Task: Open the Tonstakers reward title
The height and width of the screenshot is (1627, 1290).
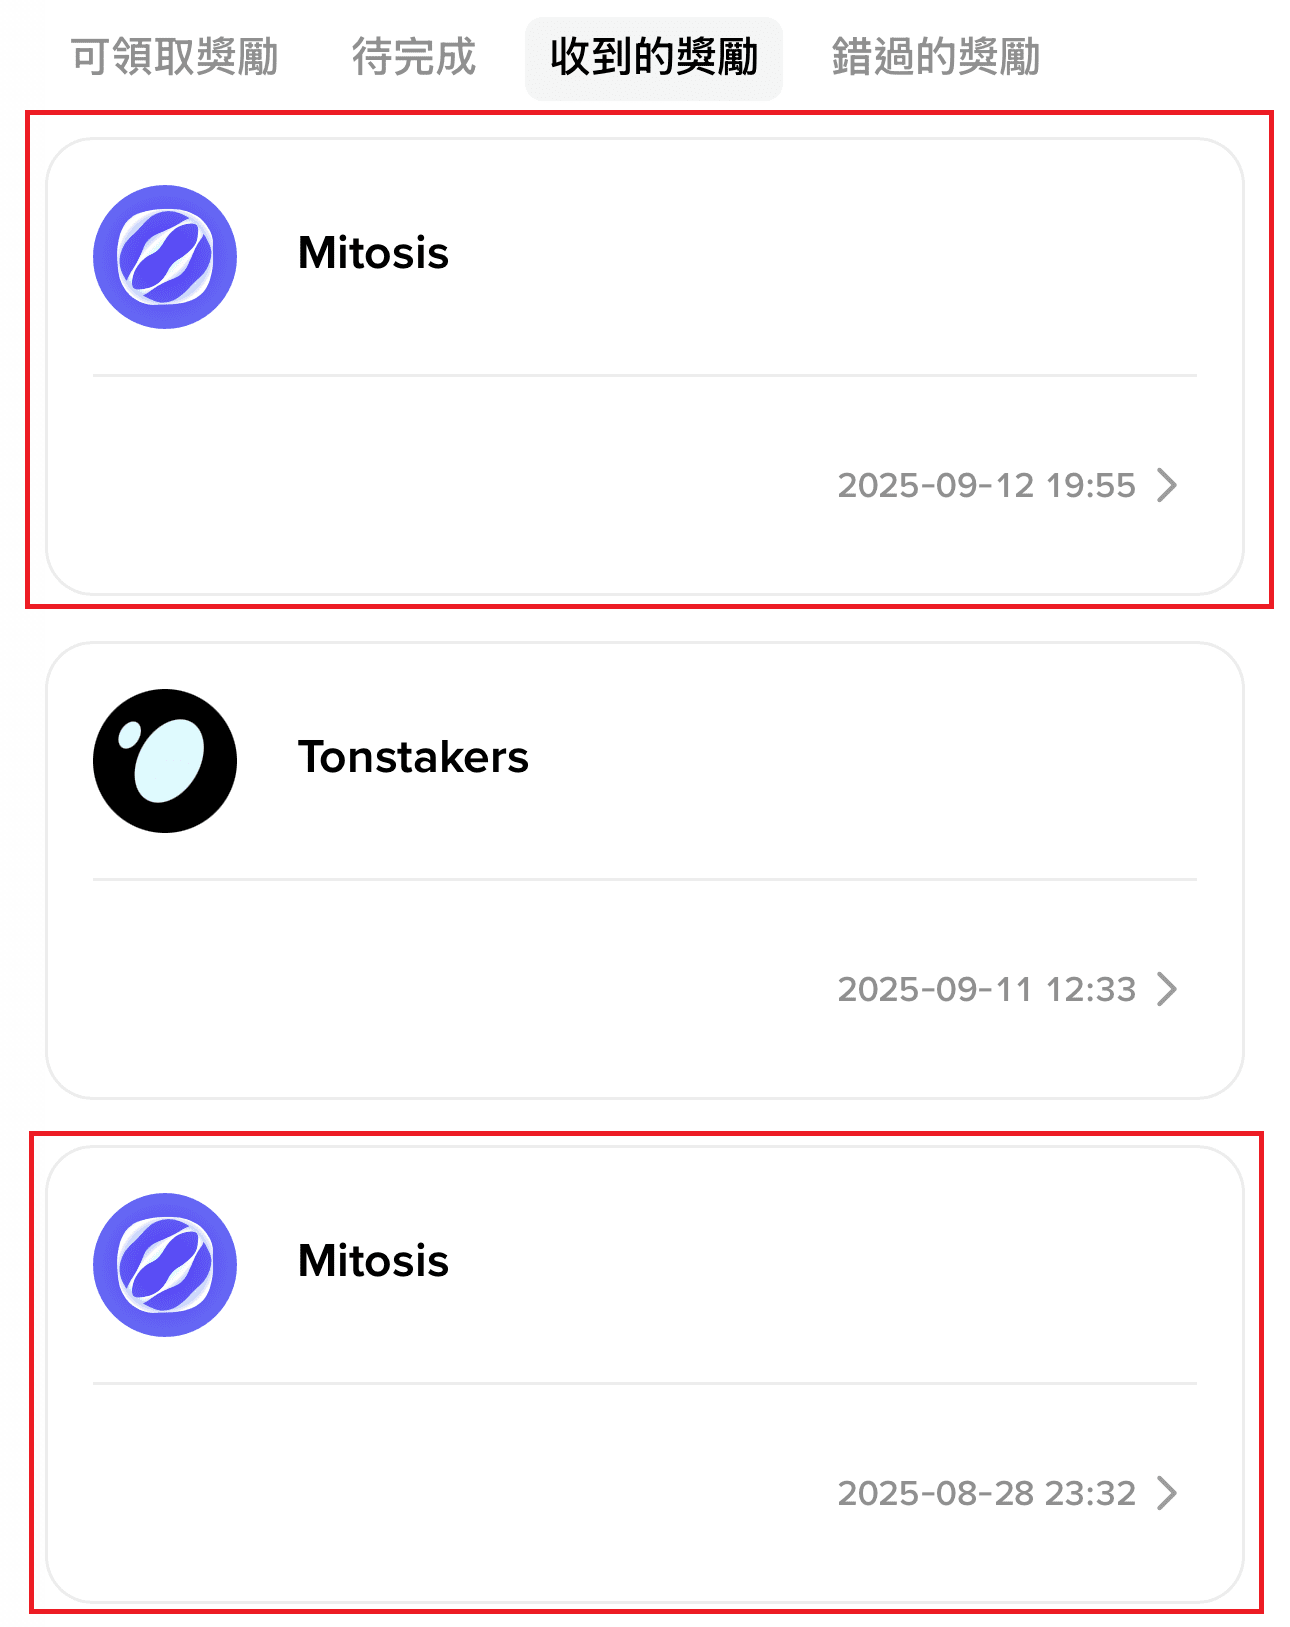Action: coord(413,757)
